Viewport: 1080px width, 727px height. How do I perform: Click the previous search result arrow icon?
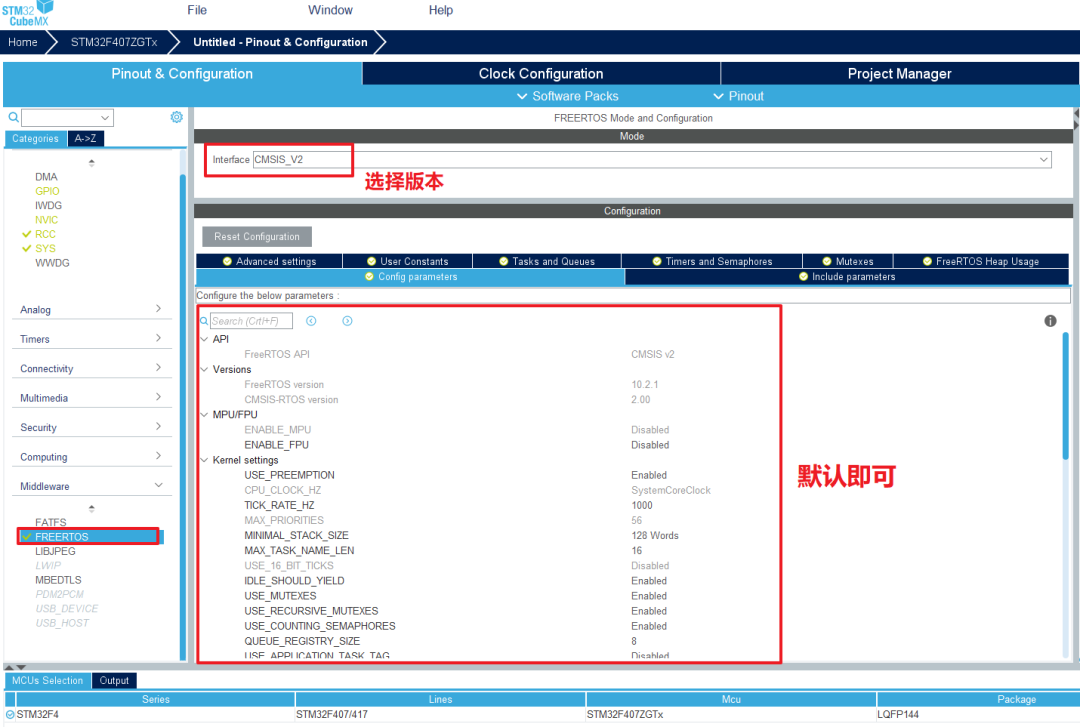(311, 321)
